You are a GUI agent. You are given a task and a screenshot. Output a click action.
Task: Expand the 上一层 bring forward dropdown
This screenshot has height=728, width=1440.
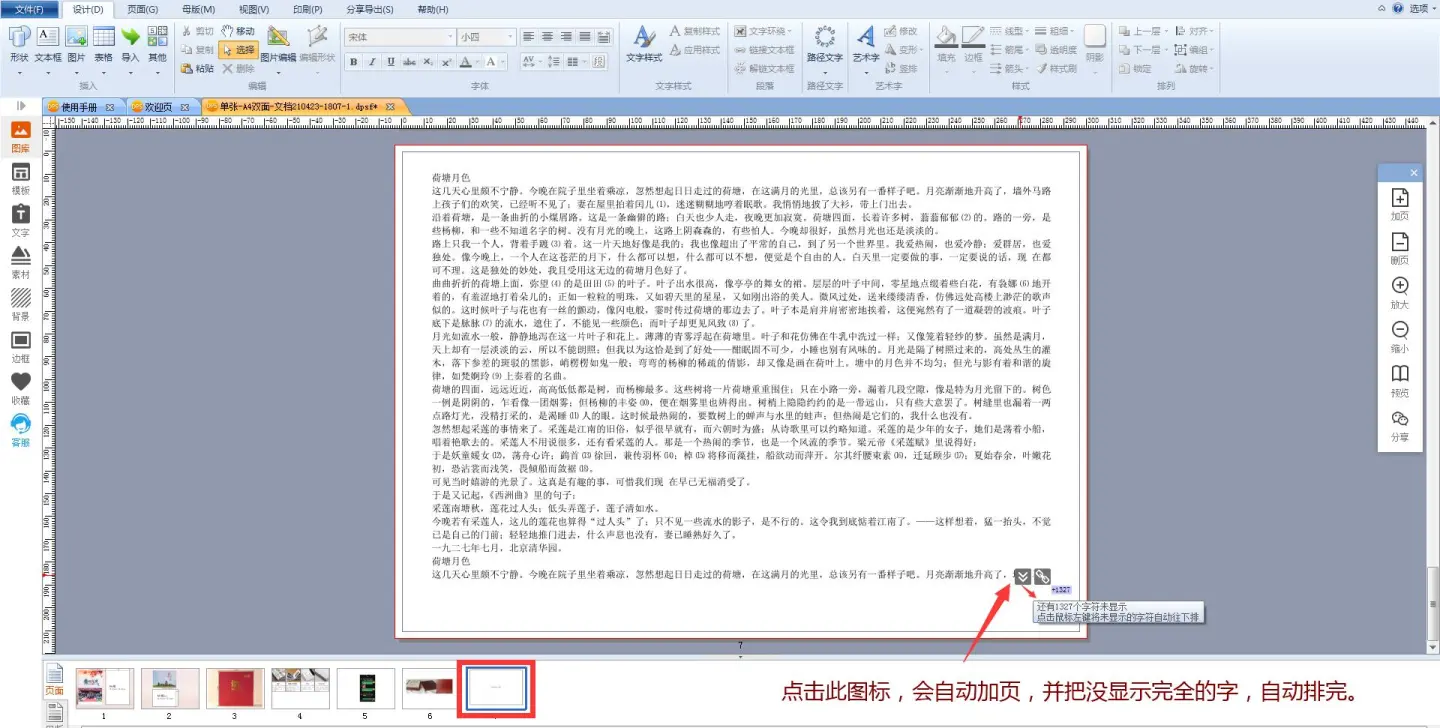pos(1143,31)
